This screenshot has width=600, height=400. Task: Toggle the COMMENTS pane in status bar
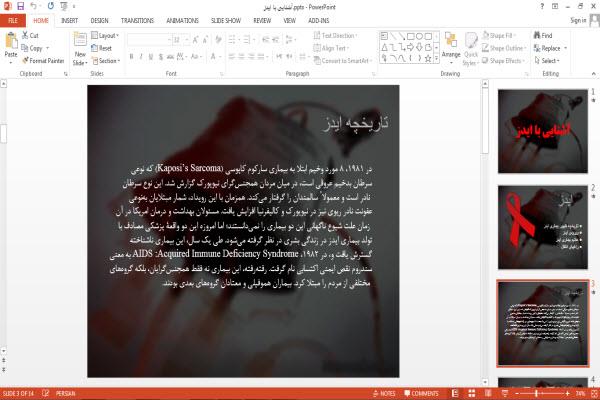(421, 393)
